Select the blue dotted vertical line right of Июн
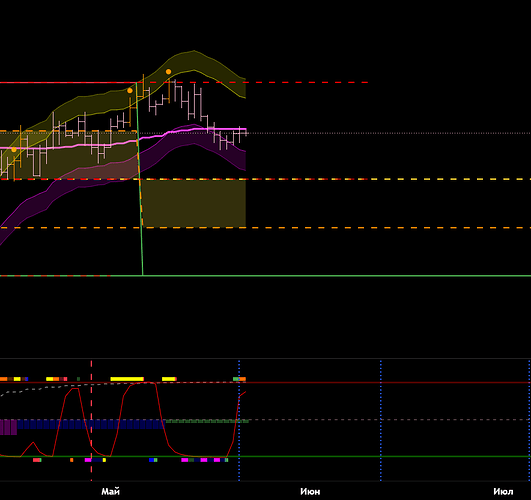This screenshot has height=500, width=531. click(381, 420)
